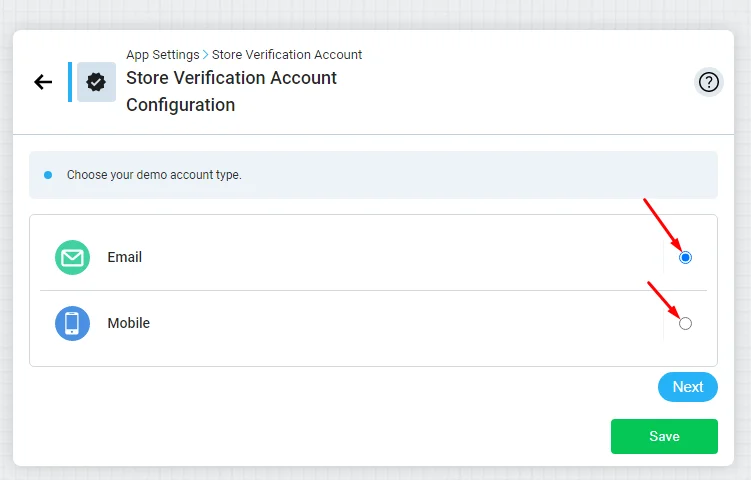Click the Mobile option label
This screenshot has width=751, height=480.
click(x=128, y=323)
